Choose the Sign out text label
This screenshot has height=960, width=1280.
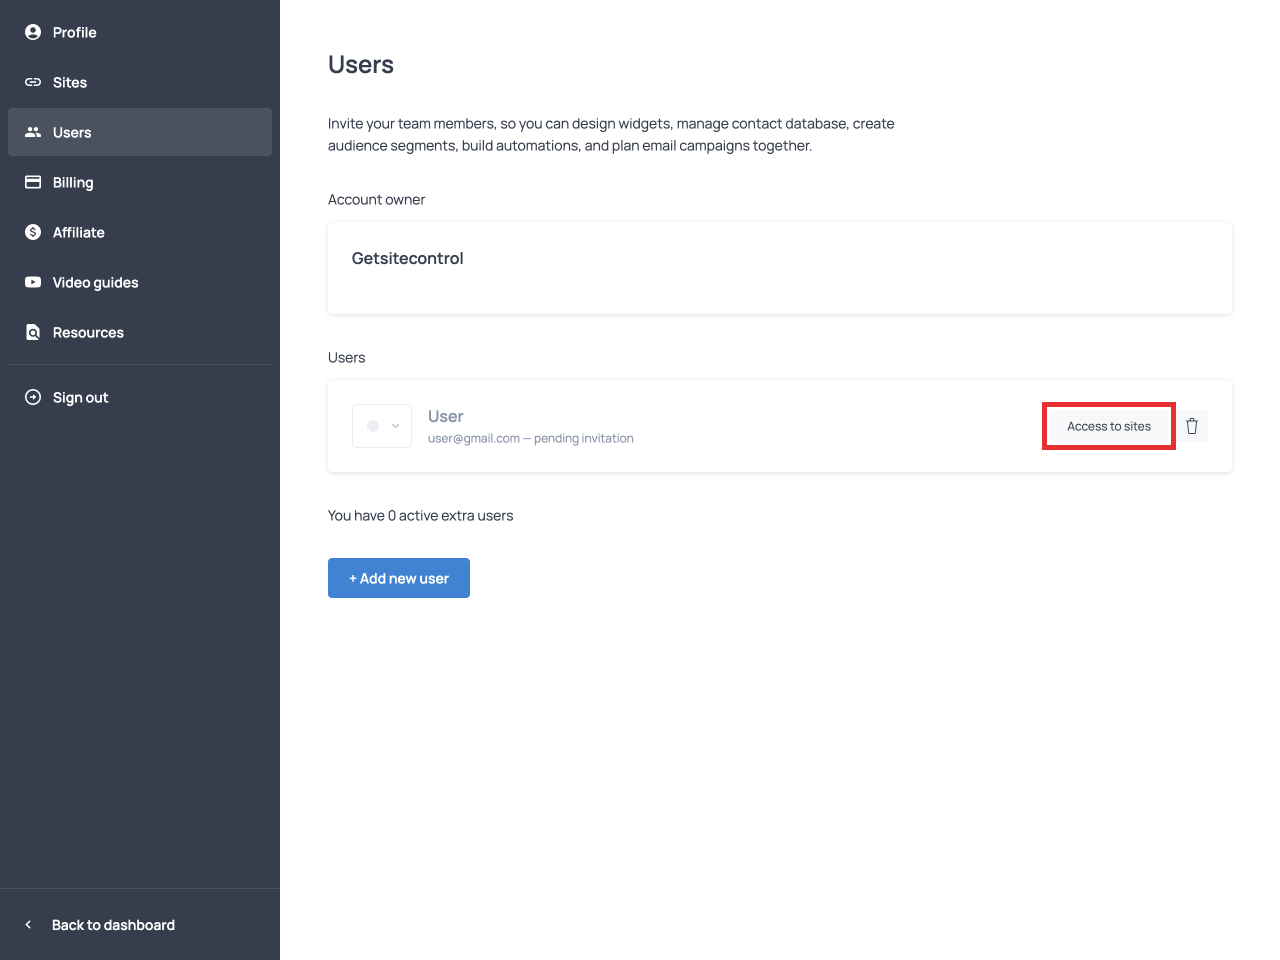click(80, 397)
